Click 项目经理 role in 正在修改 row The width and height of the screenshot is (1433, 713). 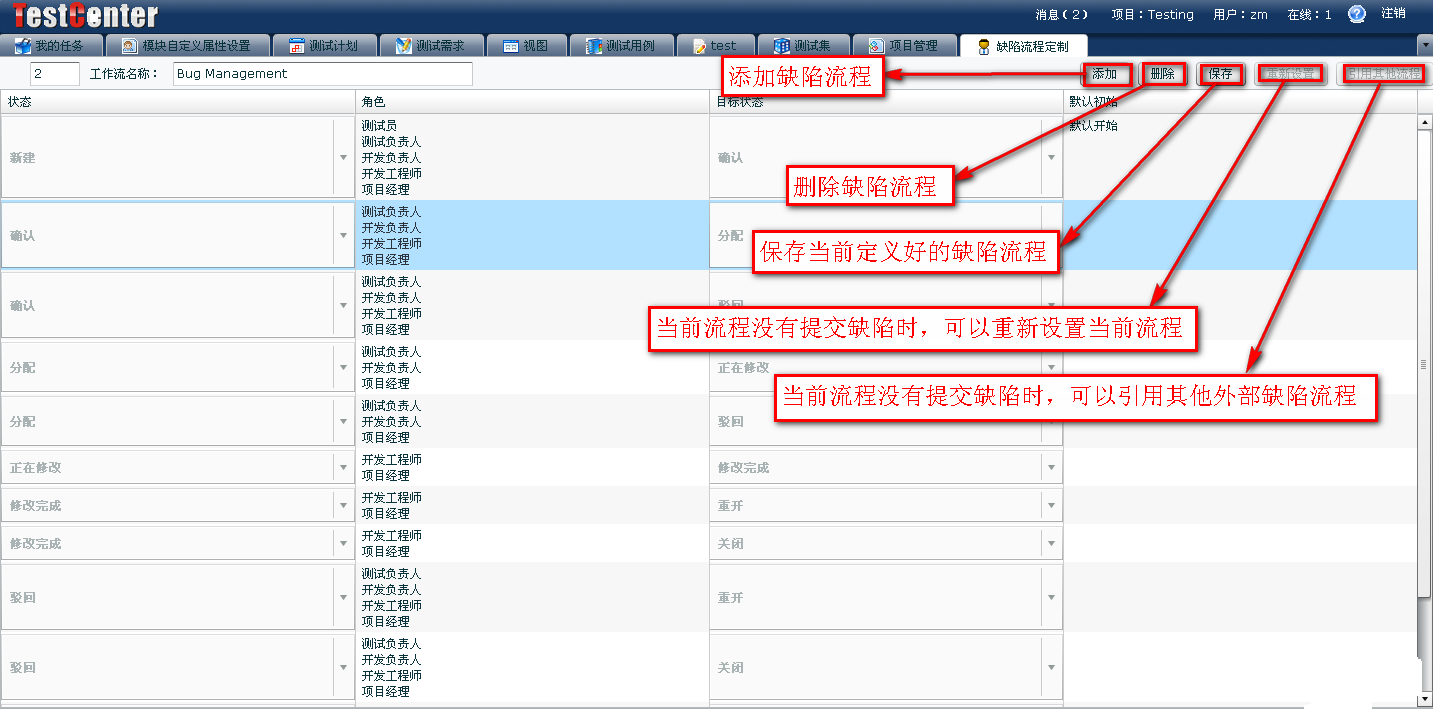(385, 476)
